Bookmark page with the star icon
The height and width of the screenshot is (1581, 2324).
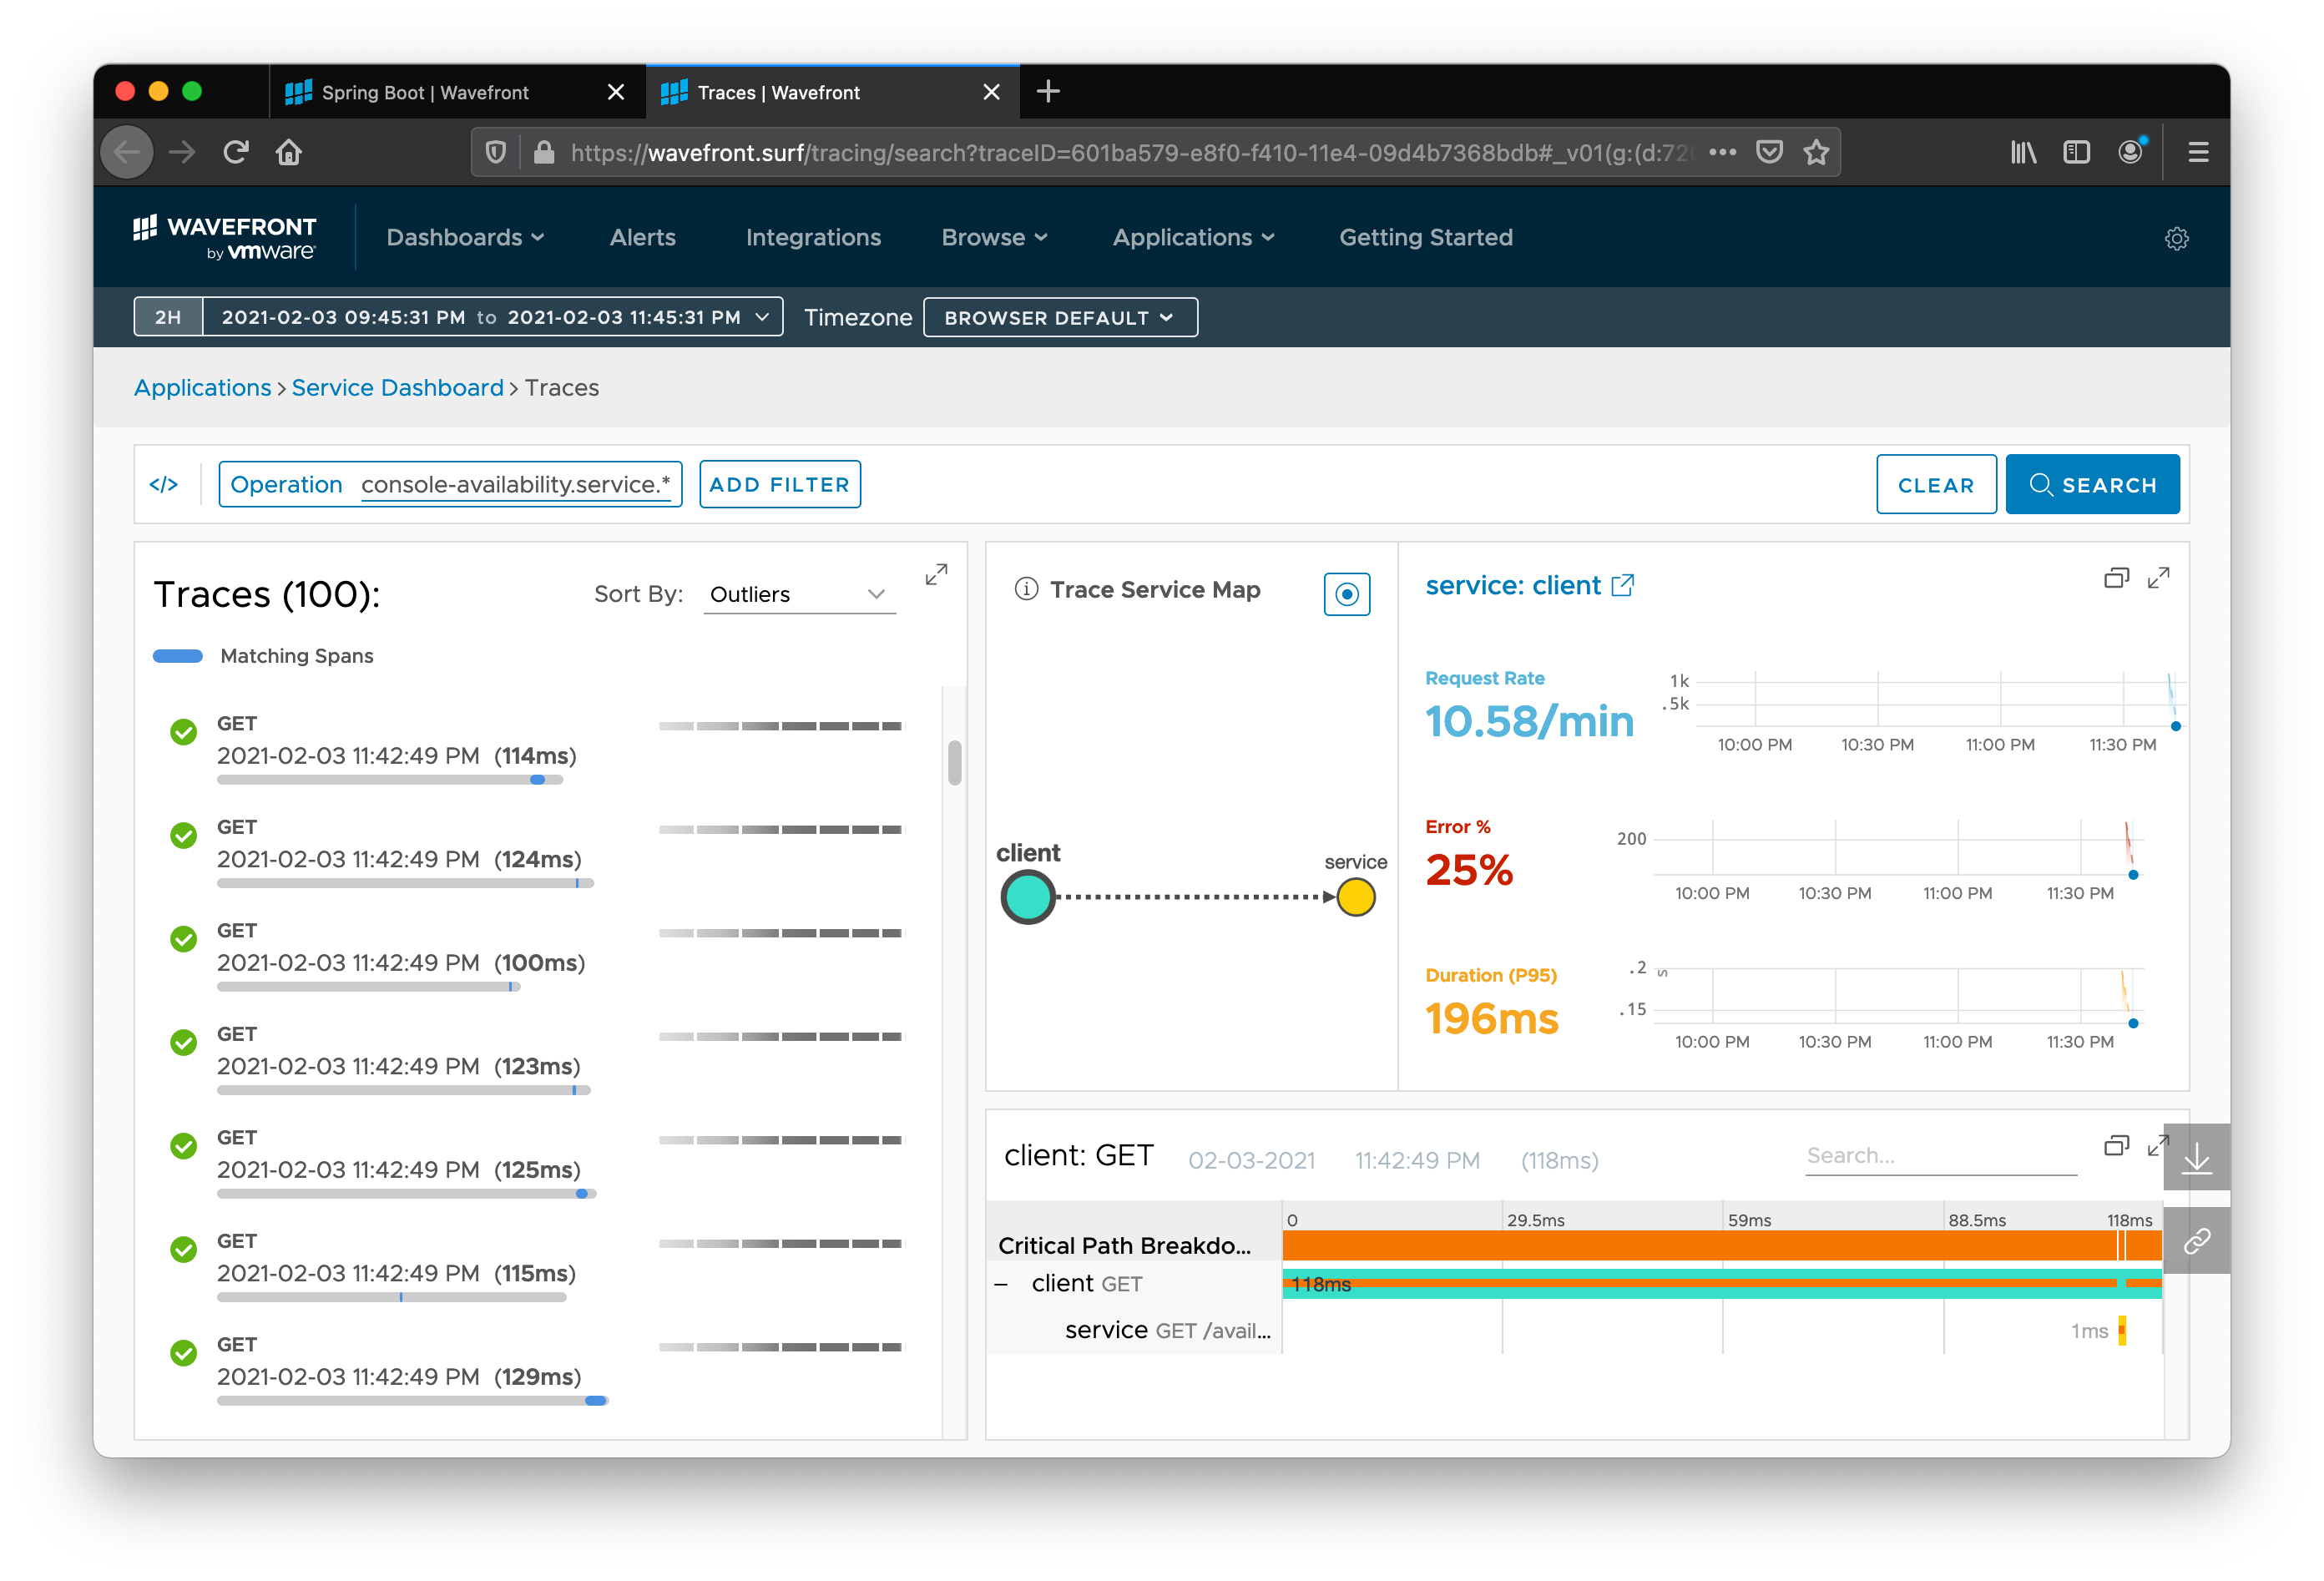[x=1816, y=152]
